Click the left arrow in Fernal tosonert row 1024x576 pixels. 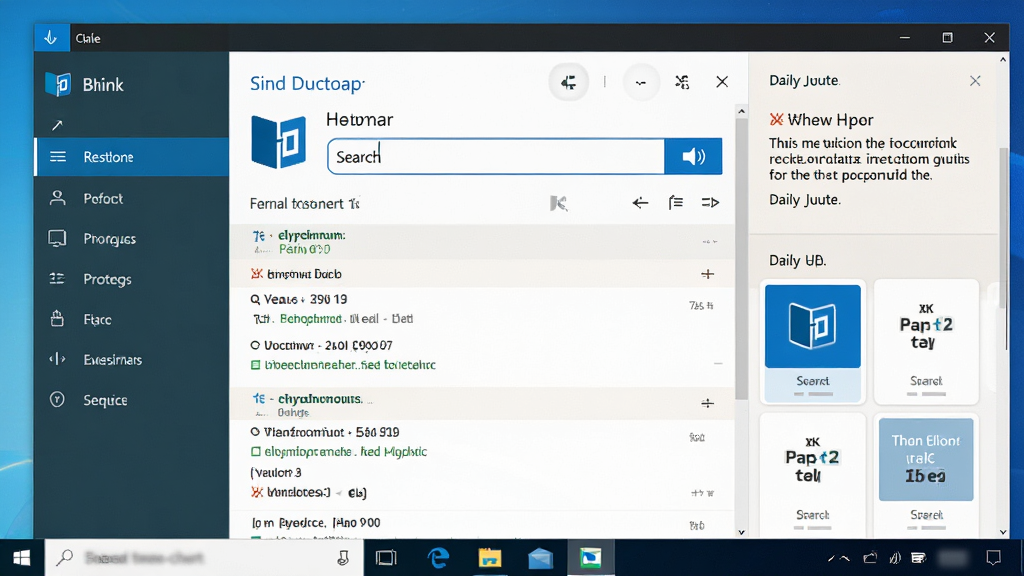640,203
